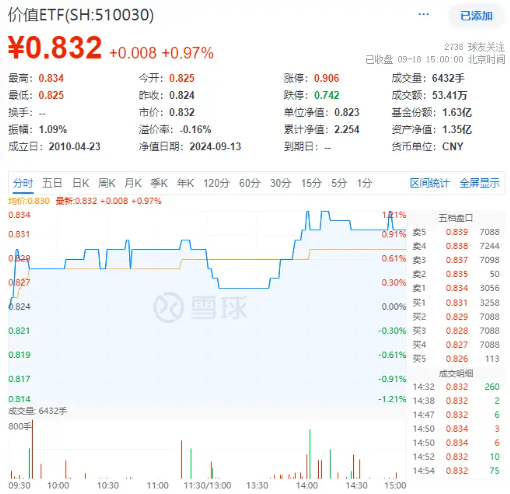Click the 成立日 date 2010-04-23

click(x=75, y=146)
